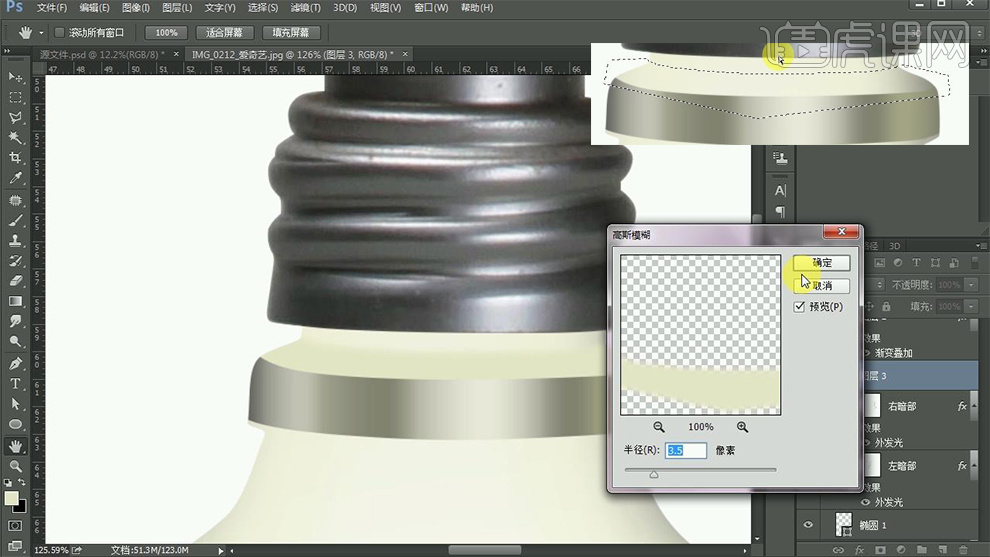Open the 填充 fill dropdown
This screenshot has width=990, height=557.
(971, 306)
